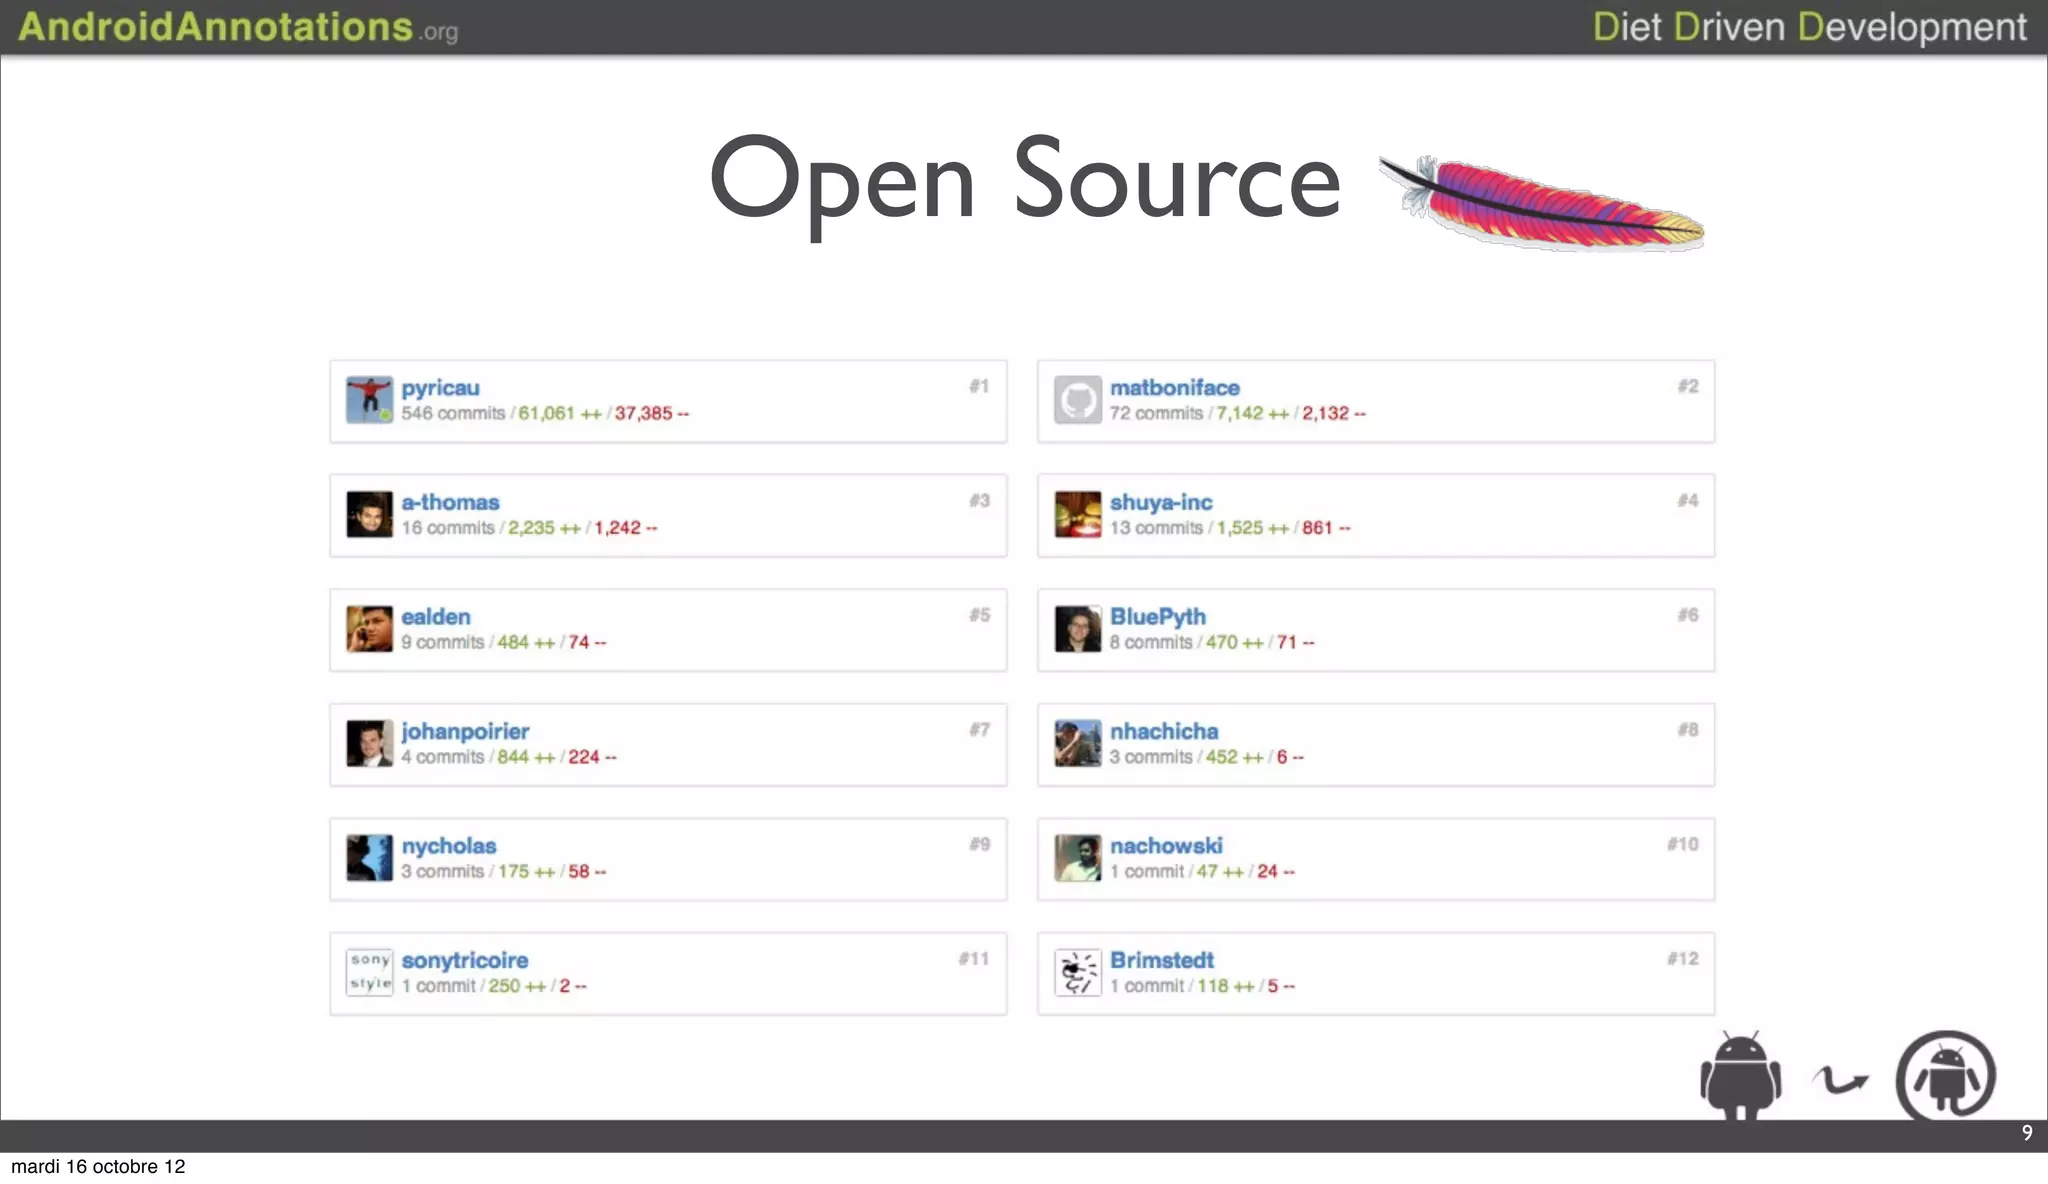Screen dimensions: 2048x1184
Task: Click '2,235 ++' additions count
Action: [x=544, y=528]
